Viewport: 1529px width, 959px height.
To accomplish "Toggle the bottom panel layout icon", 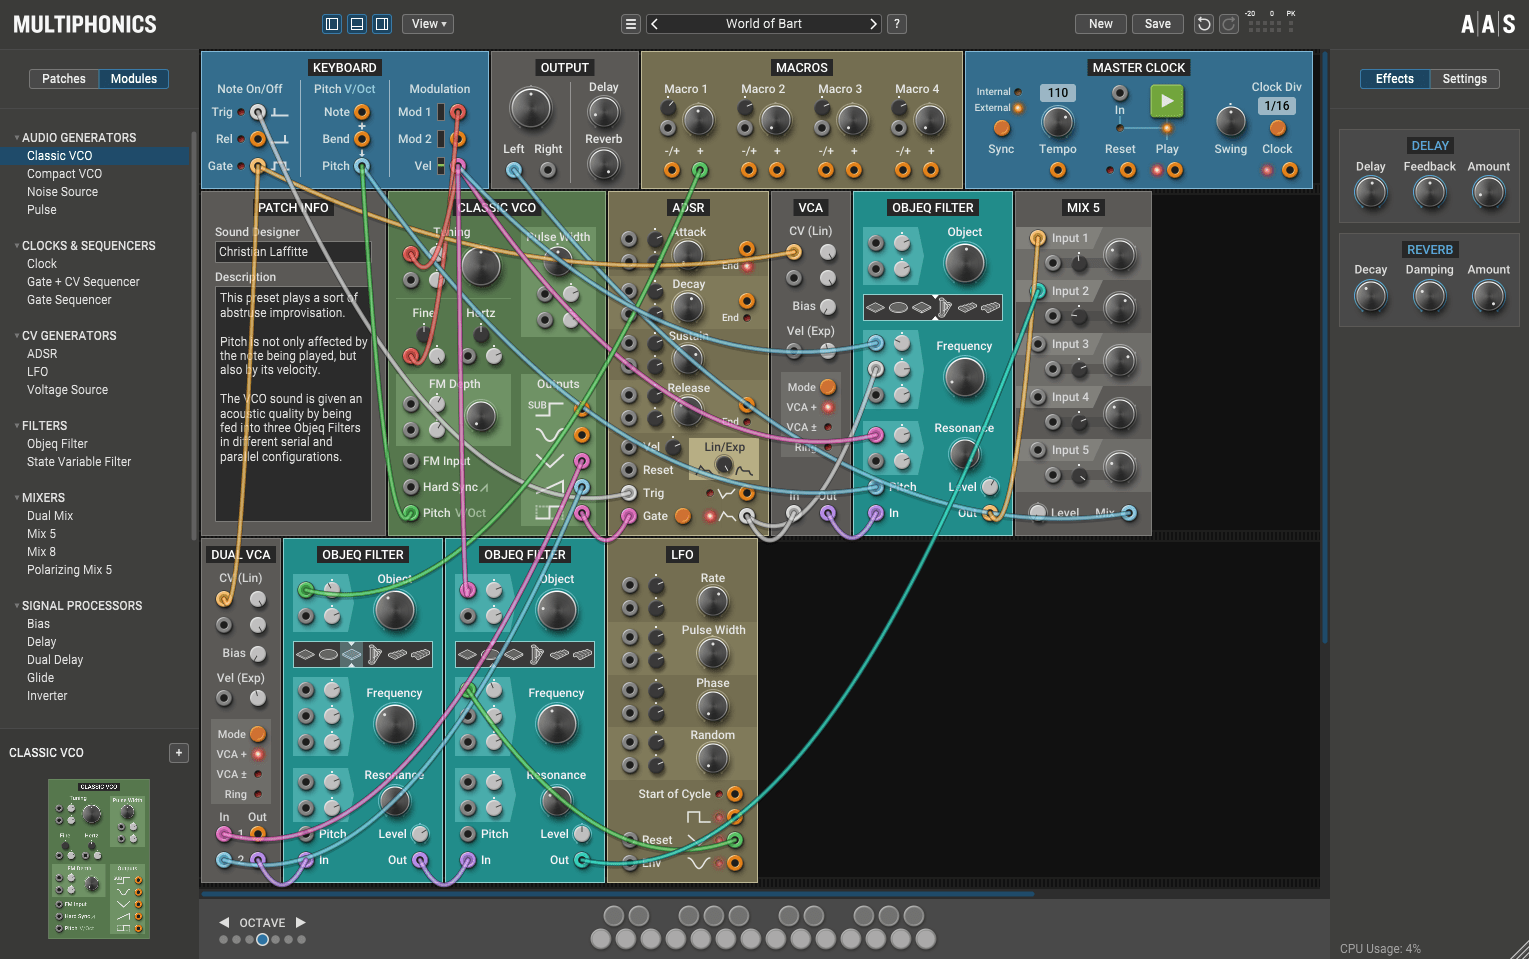I will (x=357, y=24).
